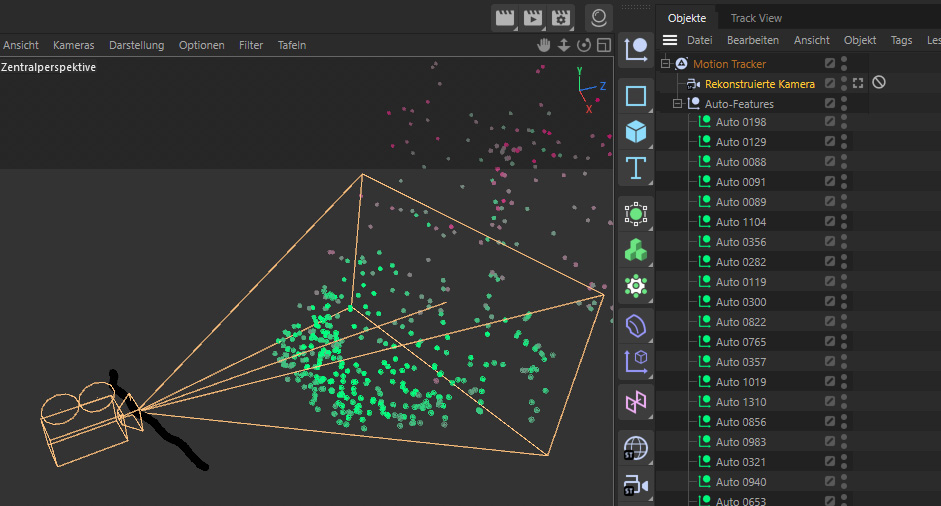This screenshot has width=941, height=506.
Task: Select the Auto 0856 track item
Action: point(741,422)
